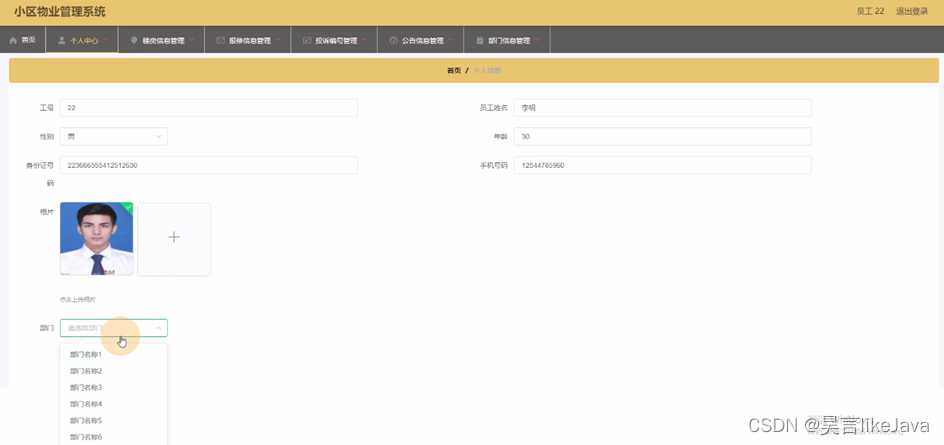Click the 小区物业管理系统 title
The width and height of the screenshot is (944, 445).
(60, 12)
